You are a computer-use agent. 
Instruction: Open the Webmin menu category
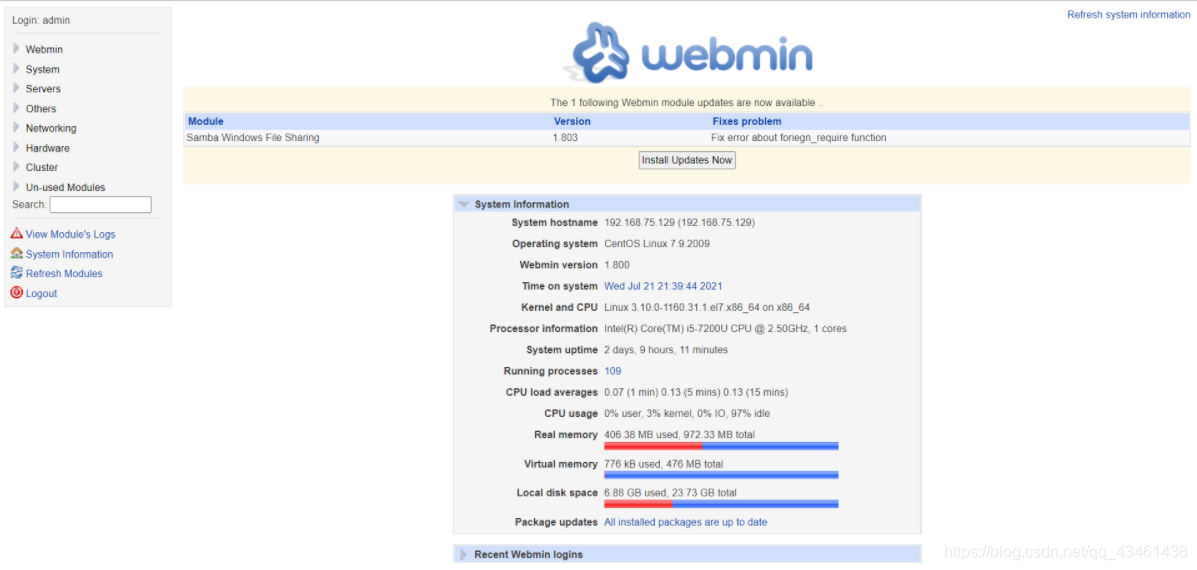44,50
